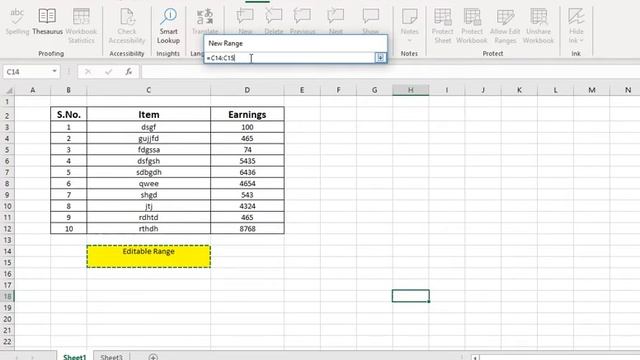Open the Name Box dropdown arrow
The height and width of the screenshot is (360, 640).
(x=54, y=71)
